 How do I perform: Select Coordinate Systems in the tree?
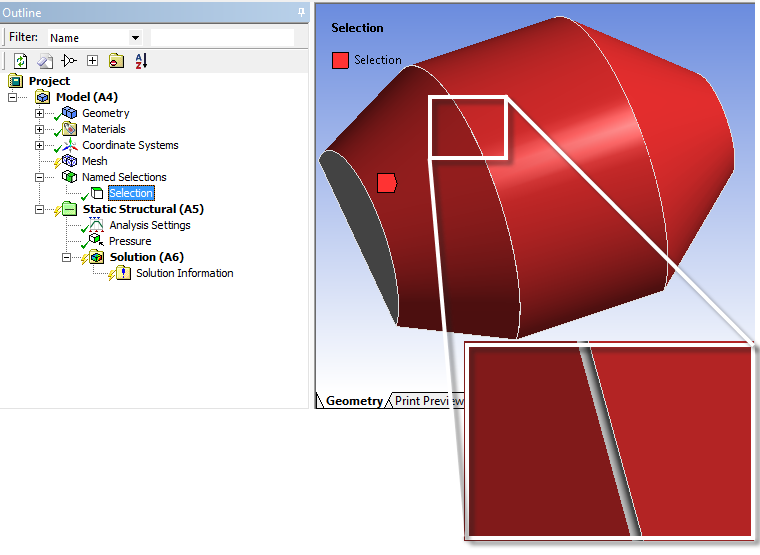(x=130, y=145)
